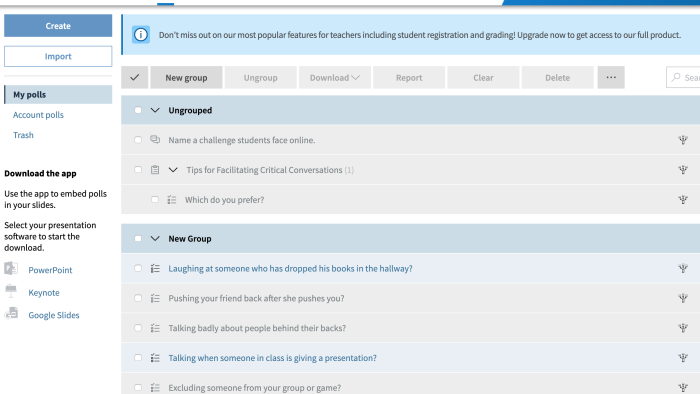Click the multiple choice icon beside 'Which do you prefer?'
Image resolution: width=700 pixels, height=394 pixels.
coord(172,200)
